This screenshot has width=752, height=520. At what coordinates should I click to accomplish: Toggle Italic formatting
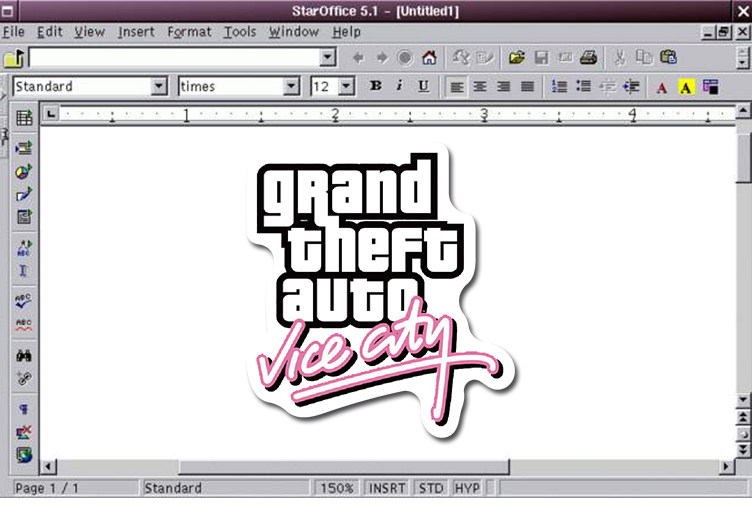(399, 86)
